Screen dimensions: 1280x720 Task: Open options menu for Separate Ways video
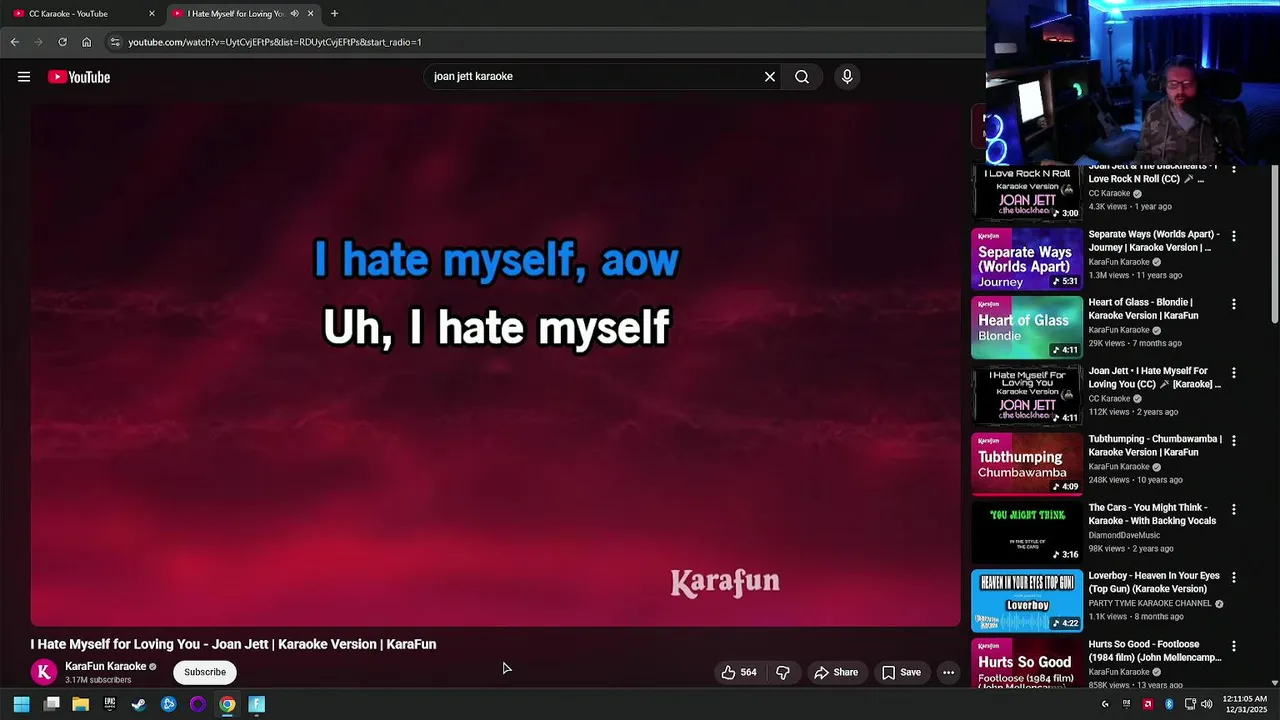(x=1234, y=236)
